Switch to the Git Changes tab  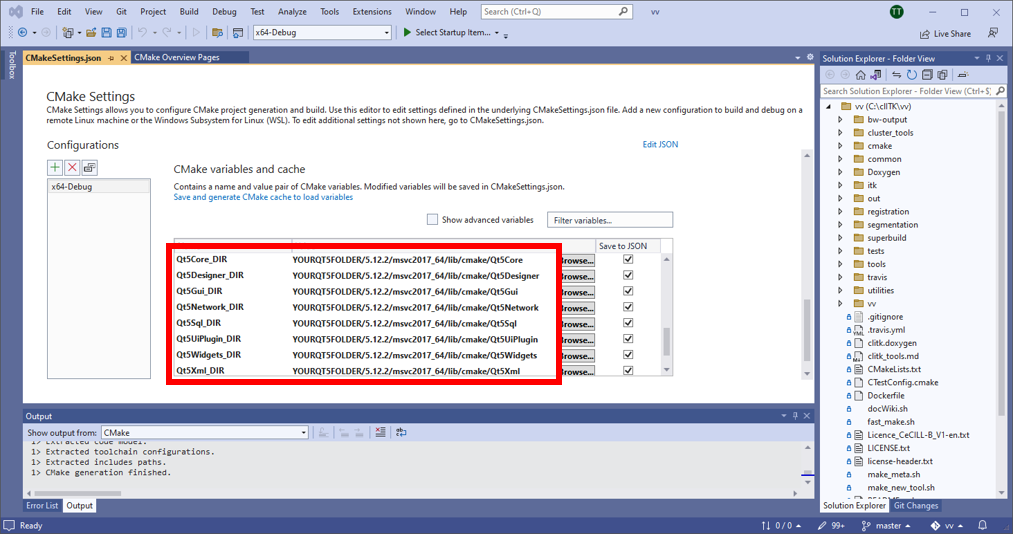click(915, 506)
